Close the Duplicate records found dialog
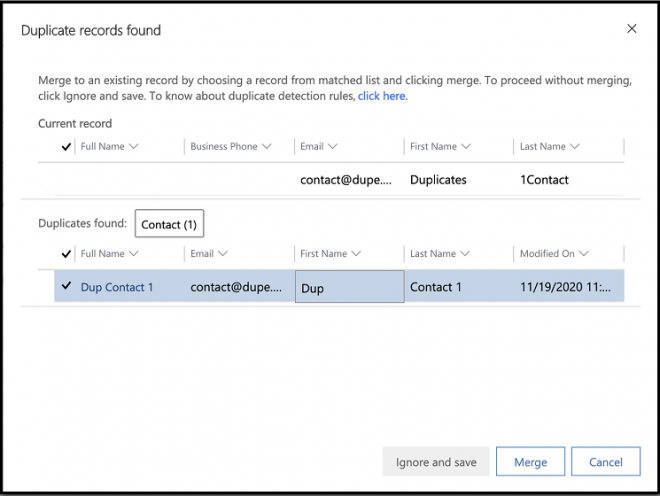660x496 pixels. click(x=631, y=29)
